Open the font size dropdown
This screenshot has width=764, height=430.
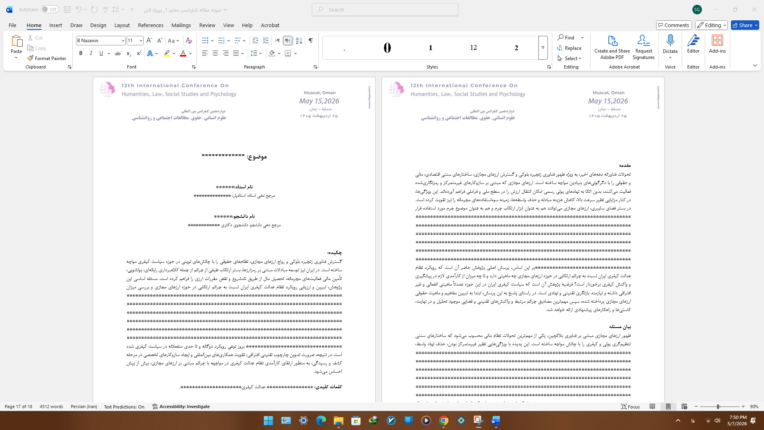pos(141,41)
